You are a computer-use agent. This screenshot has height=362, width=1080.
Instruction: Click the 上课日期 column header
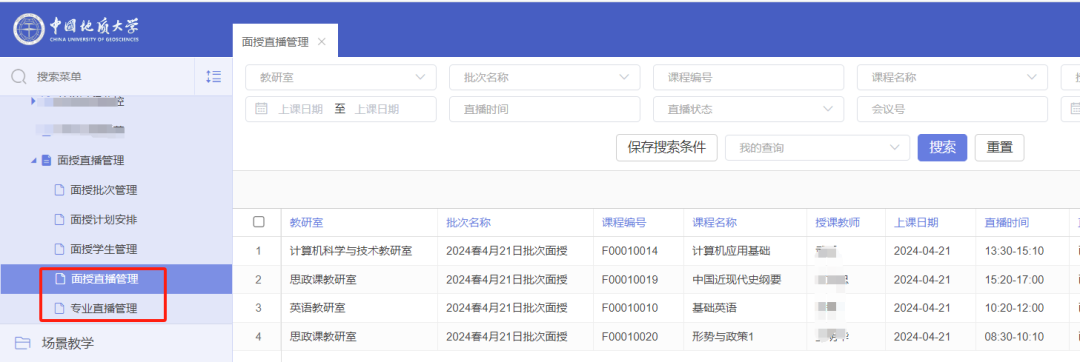coord(916,222)
